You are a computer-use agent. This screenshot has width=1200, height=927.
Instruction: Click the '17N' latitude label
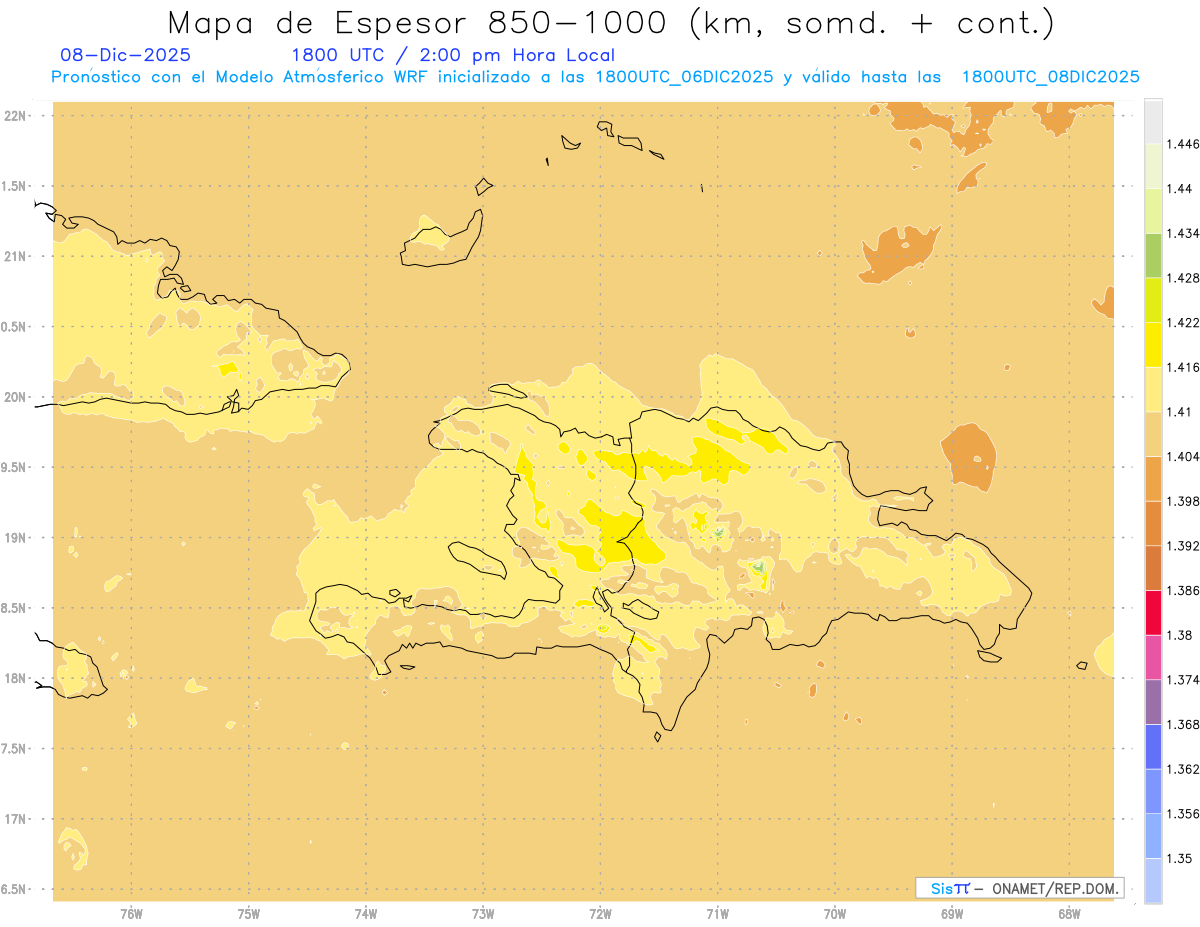coord(15,819)
